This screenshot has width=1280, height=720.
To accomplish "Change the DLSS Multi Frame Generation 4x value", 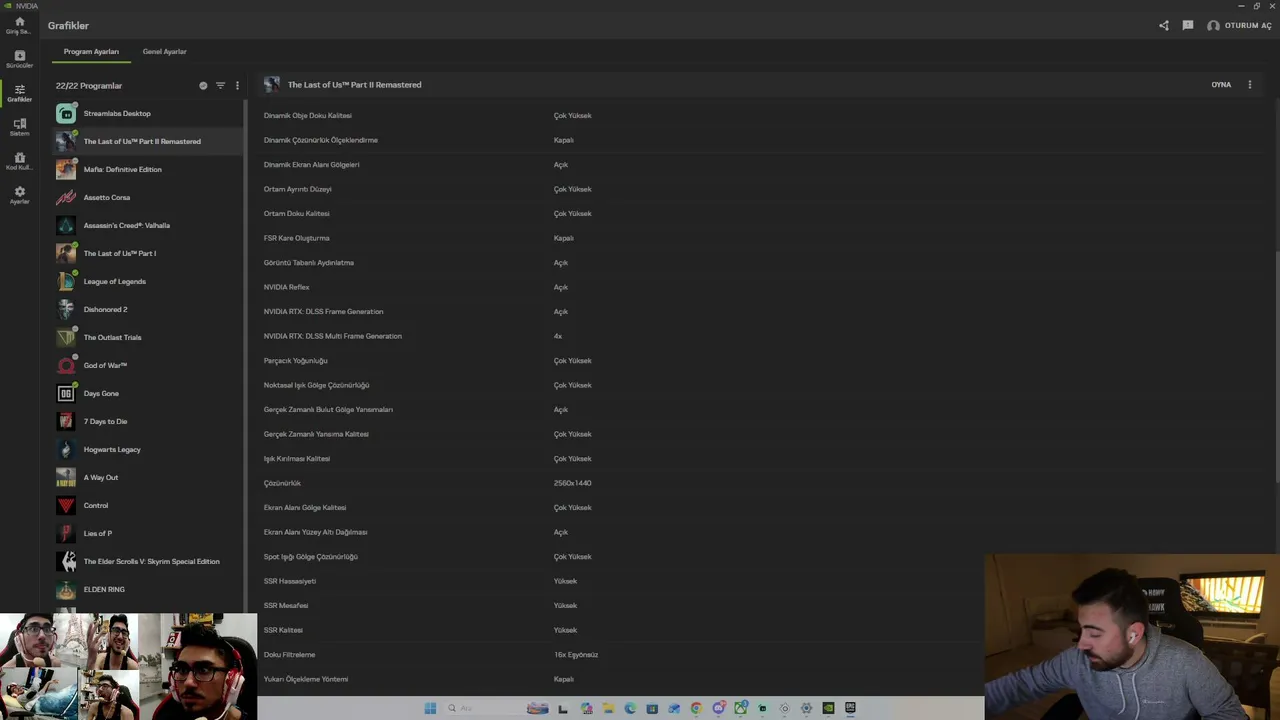I will click(558, 336).
